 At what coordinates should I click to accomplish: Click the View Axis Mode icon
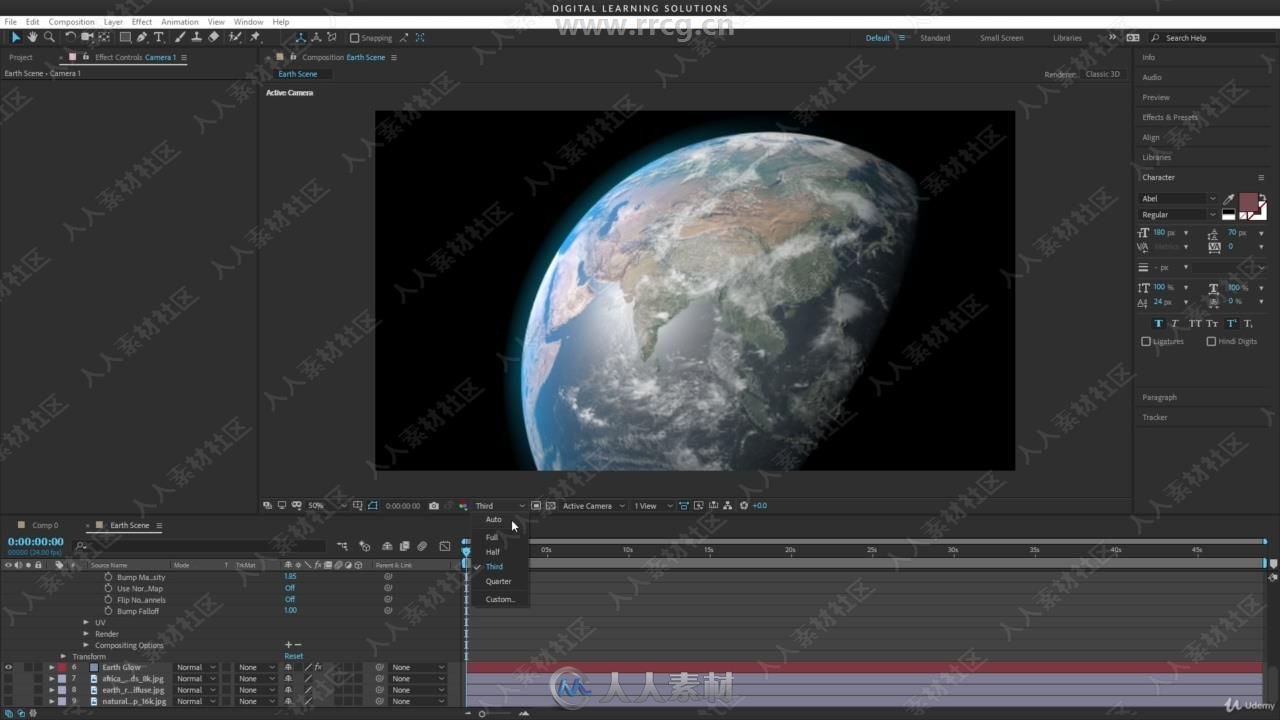coord(332,37)
